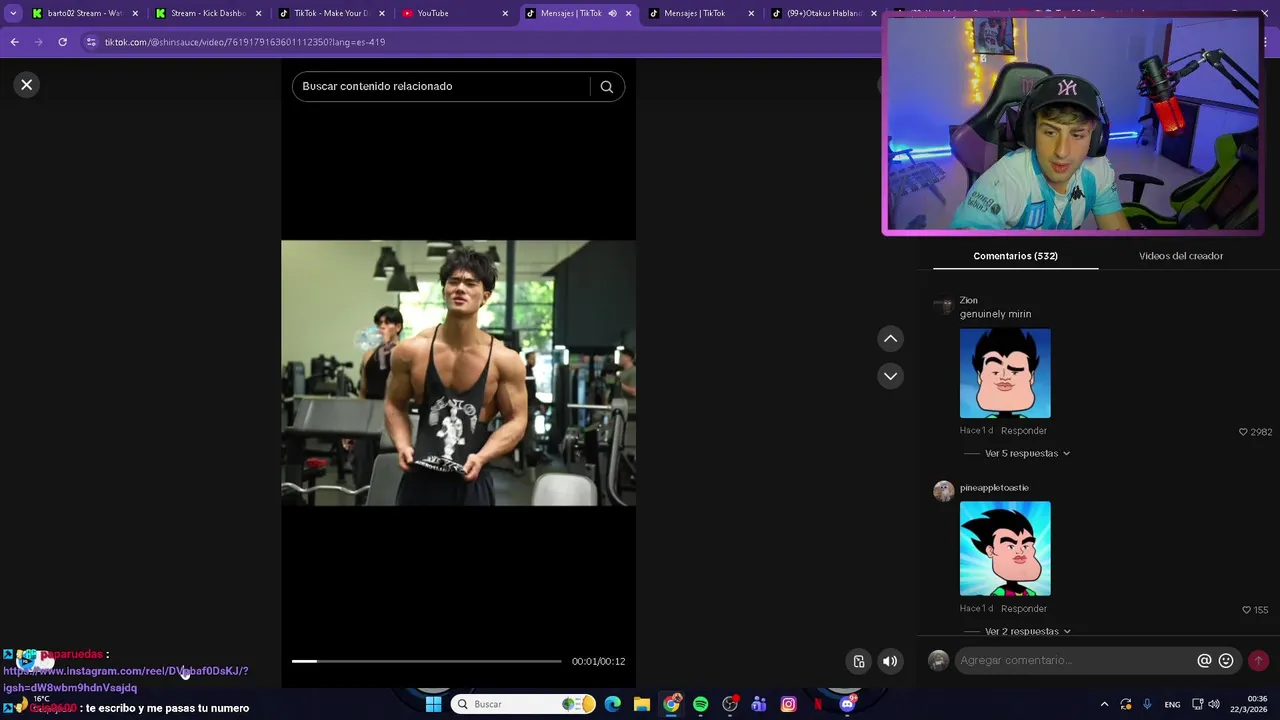Open the browser tab list dropdown
The height and width of the screenshot is (720, 1280).
[x=13, y=13]
